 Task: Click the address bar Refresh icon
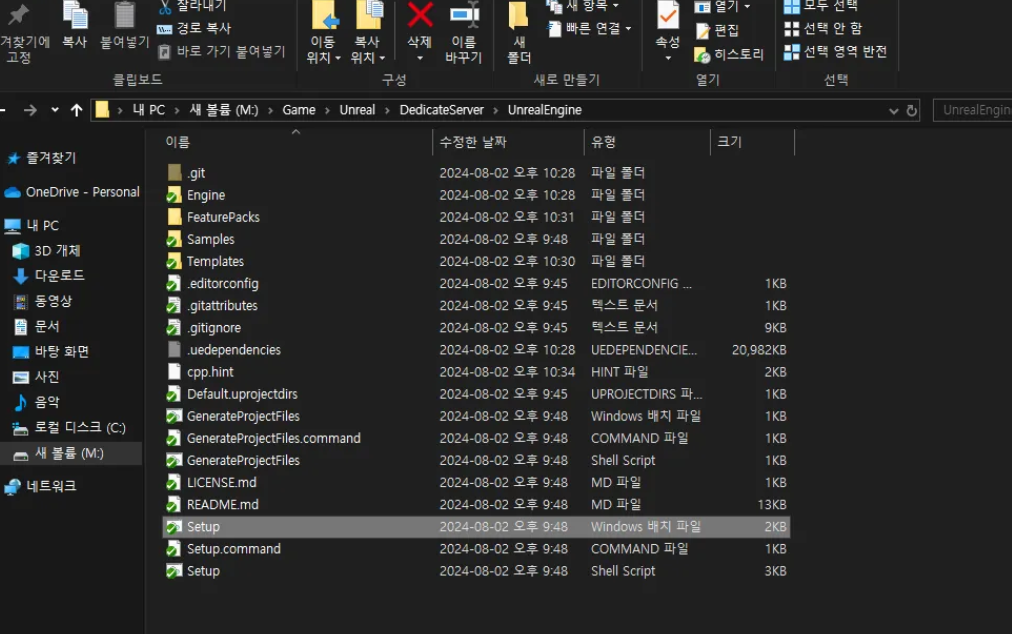911,110
